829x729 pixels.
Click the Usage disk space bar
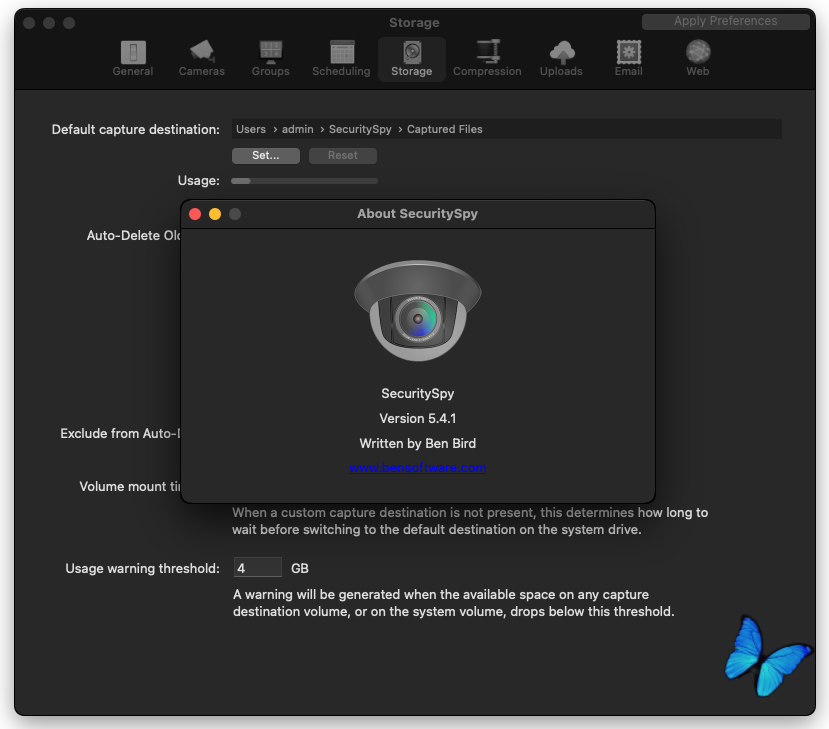[305, 181]
